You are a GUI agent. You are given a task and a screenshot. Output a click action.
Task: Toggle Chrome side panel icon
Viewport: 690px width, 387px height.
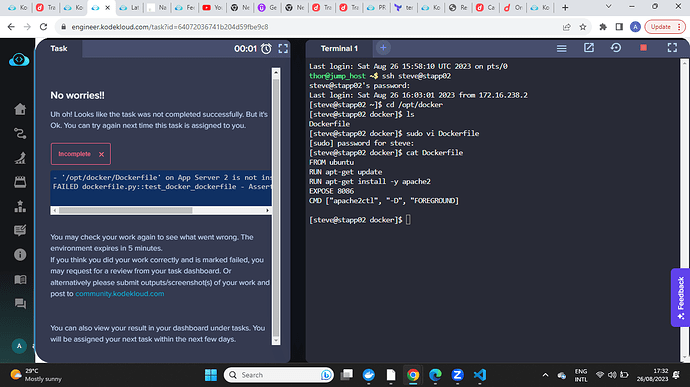point(619,27)
